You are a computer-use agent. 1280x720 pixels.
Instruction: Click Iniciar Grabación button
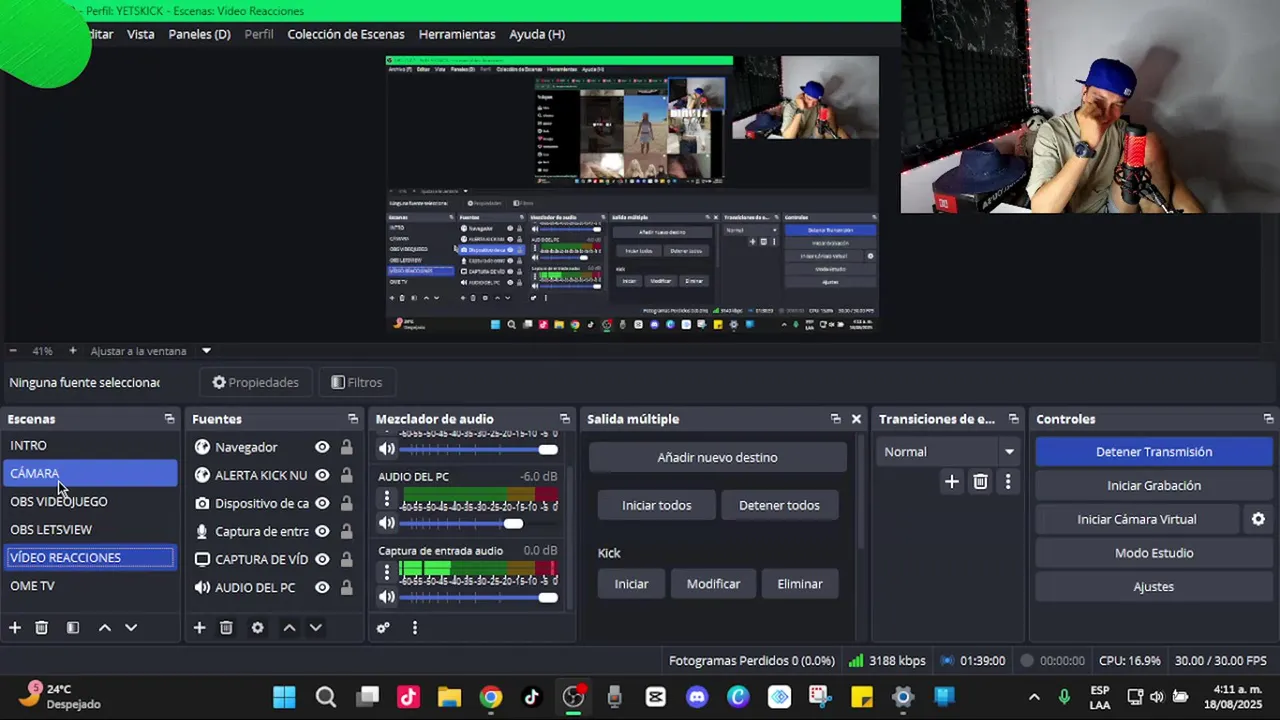tap(1154, 486)
